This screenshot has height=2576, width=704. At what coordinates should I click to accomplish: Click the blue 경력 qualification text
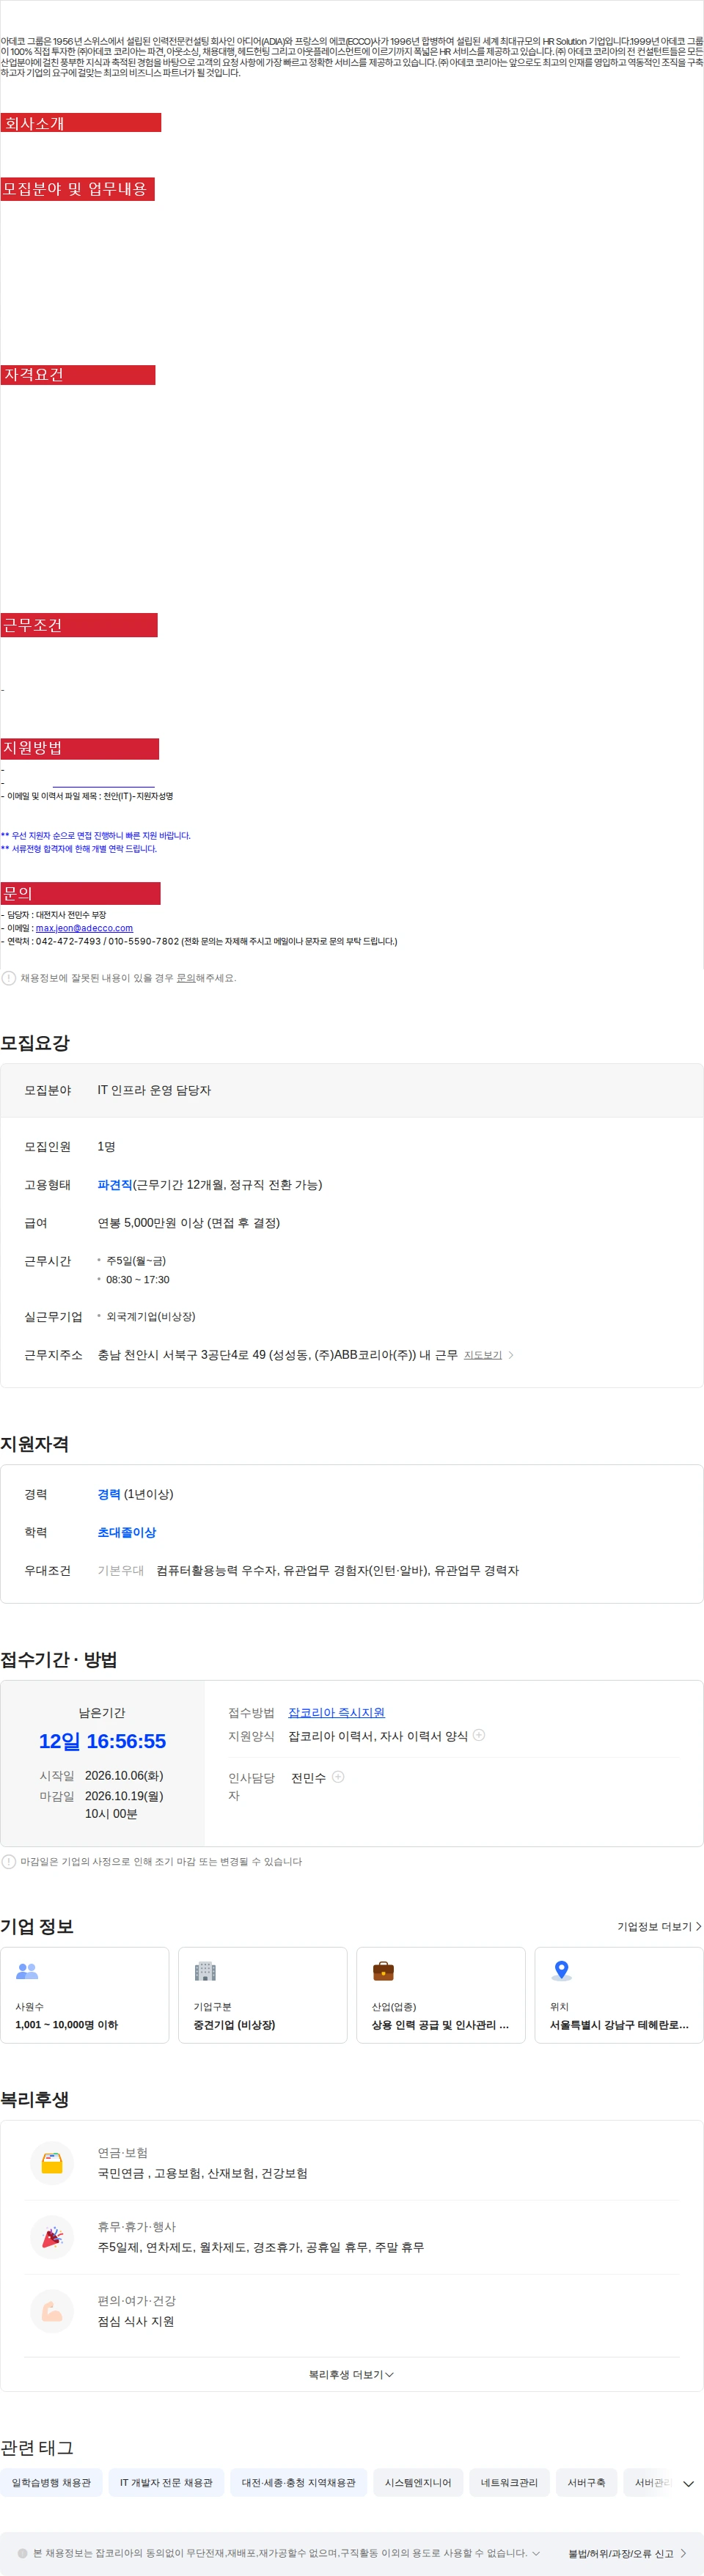(109, 1494)
